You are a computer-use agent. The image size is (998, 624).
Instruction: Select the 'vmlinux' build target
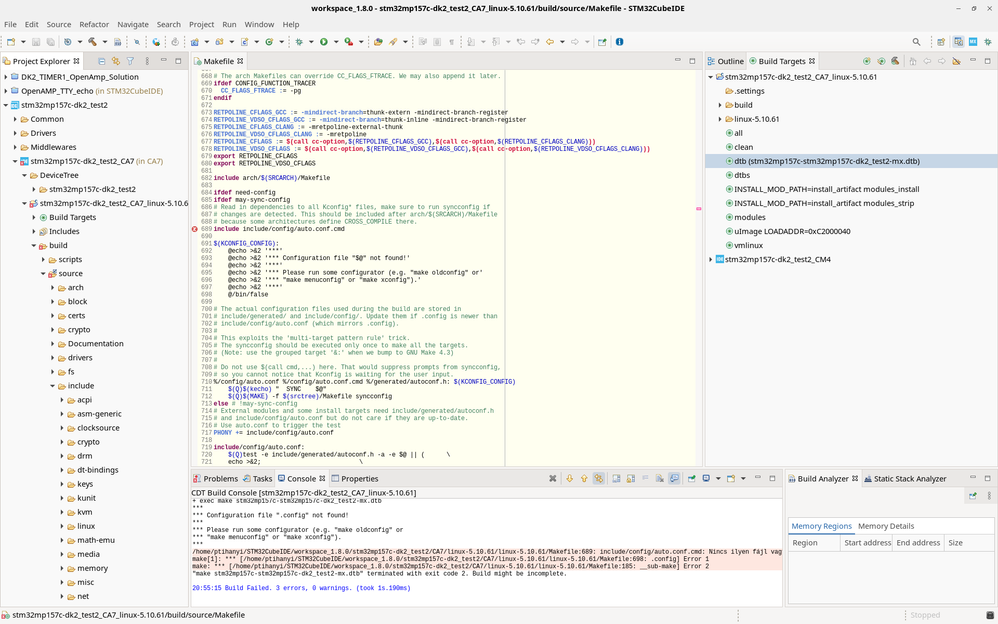pos(748,245)
